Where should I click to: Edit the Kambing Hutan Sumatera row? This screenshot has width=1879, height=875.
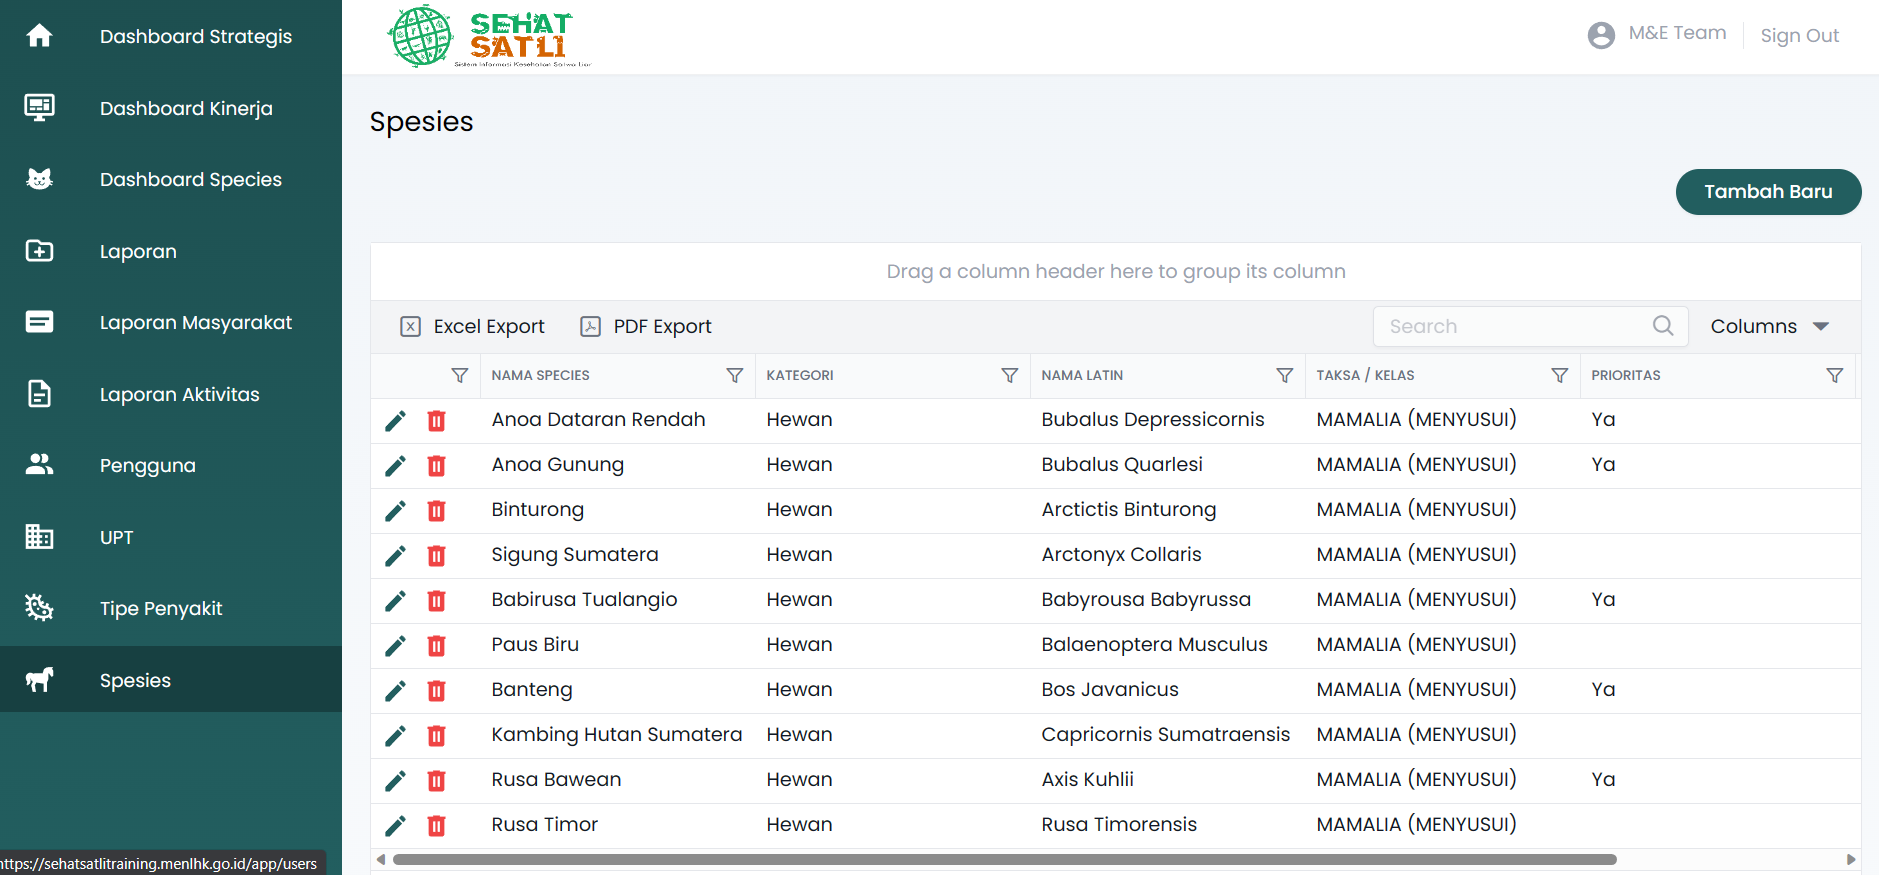(396, 736)
